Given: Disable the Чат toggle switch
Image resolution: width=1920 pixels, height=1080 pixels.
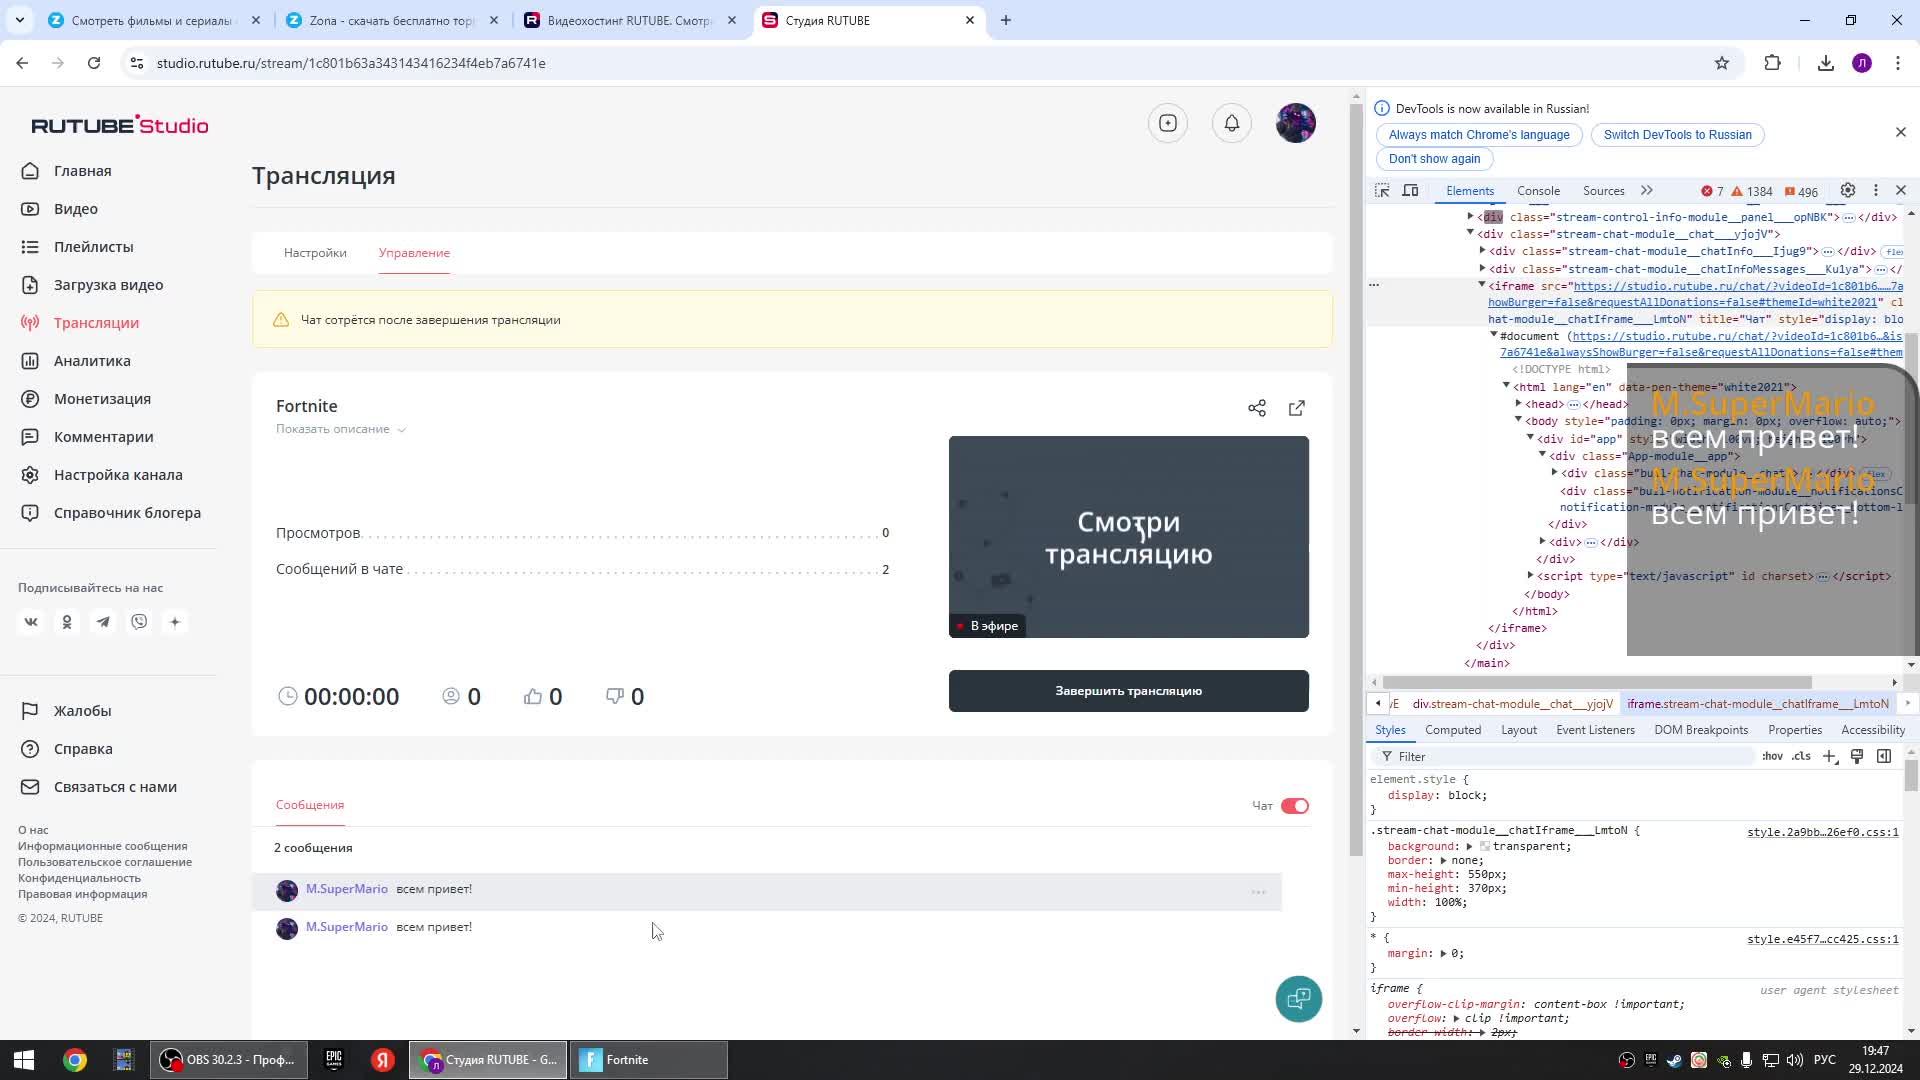Looking at the screenshot, I should (x=1294, y=806).
